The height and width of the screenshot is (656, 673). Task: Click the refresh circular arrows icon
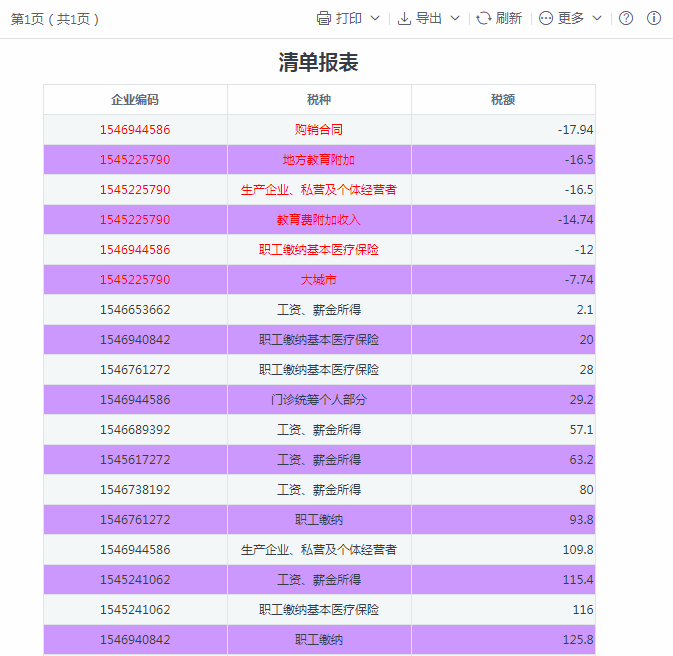[x=484, y=18]
